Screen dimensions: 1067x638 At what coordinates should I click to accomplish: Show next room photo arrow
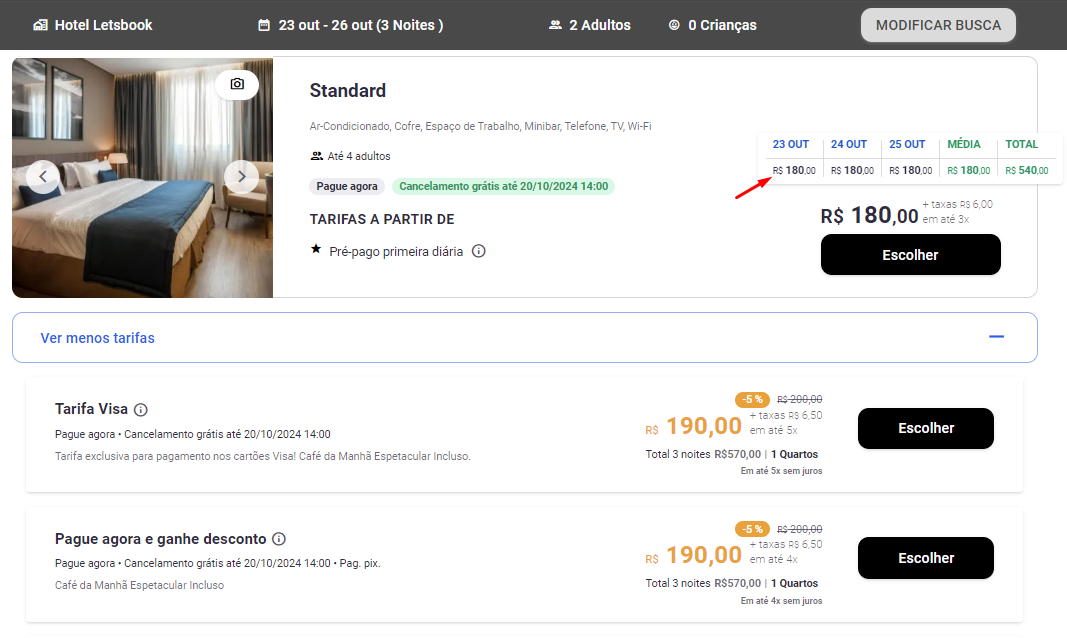242,177
